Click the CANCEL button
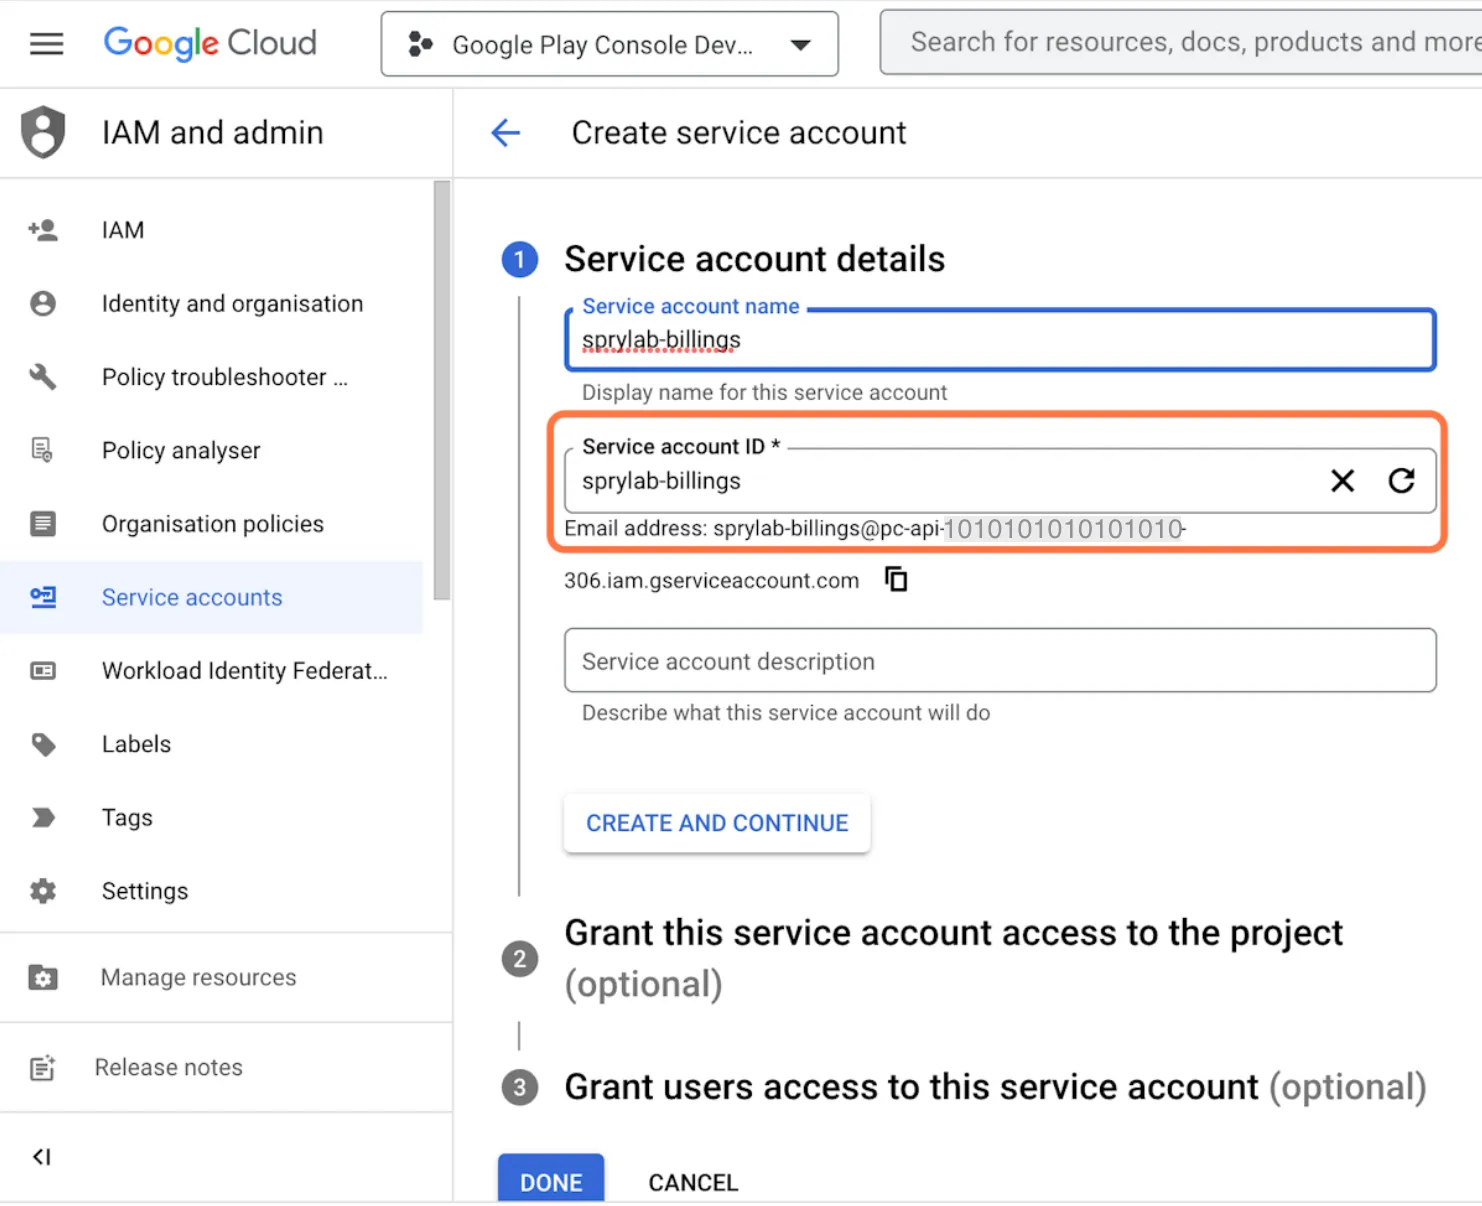The height and width of the screenshot is (1206, 1482). click(x=693, y=1182)
